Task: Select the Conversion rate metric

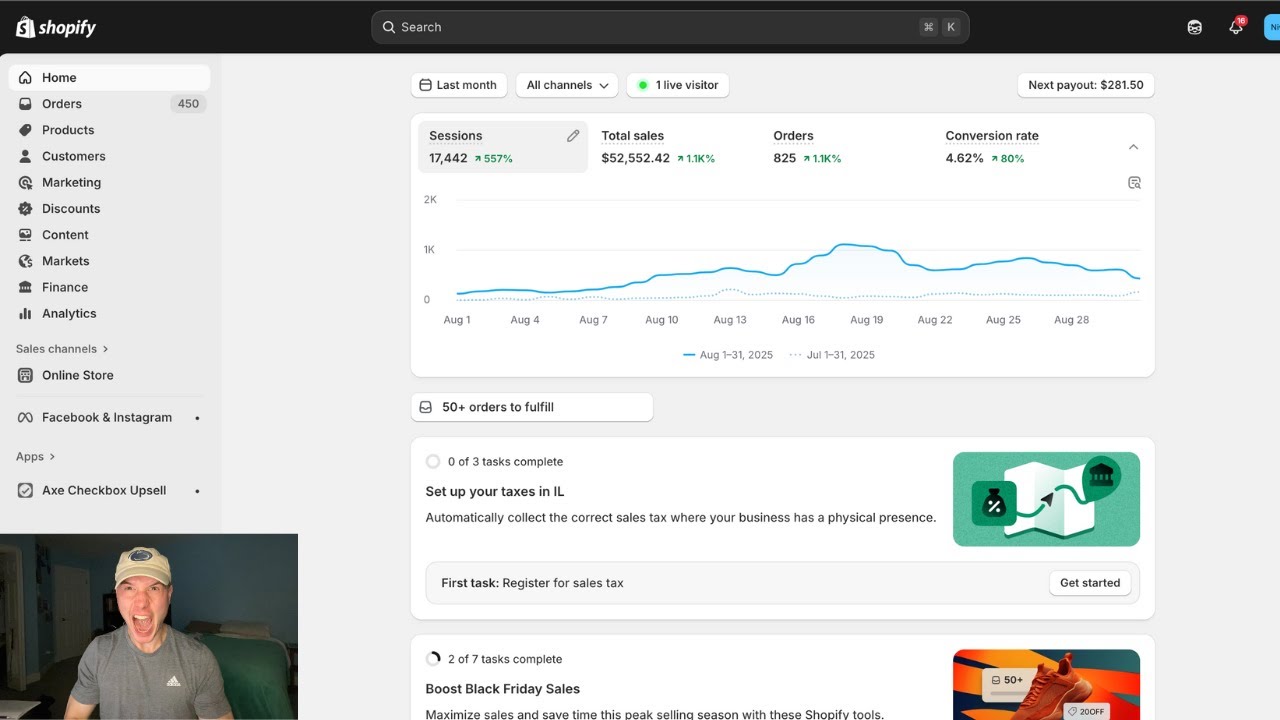Action: [x=1019, y=147]
